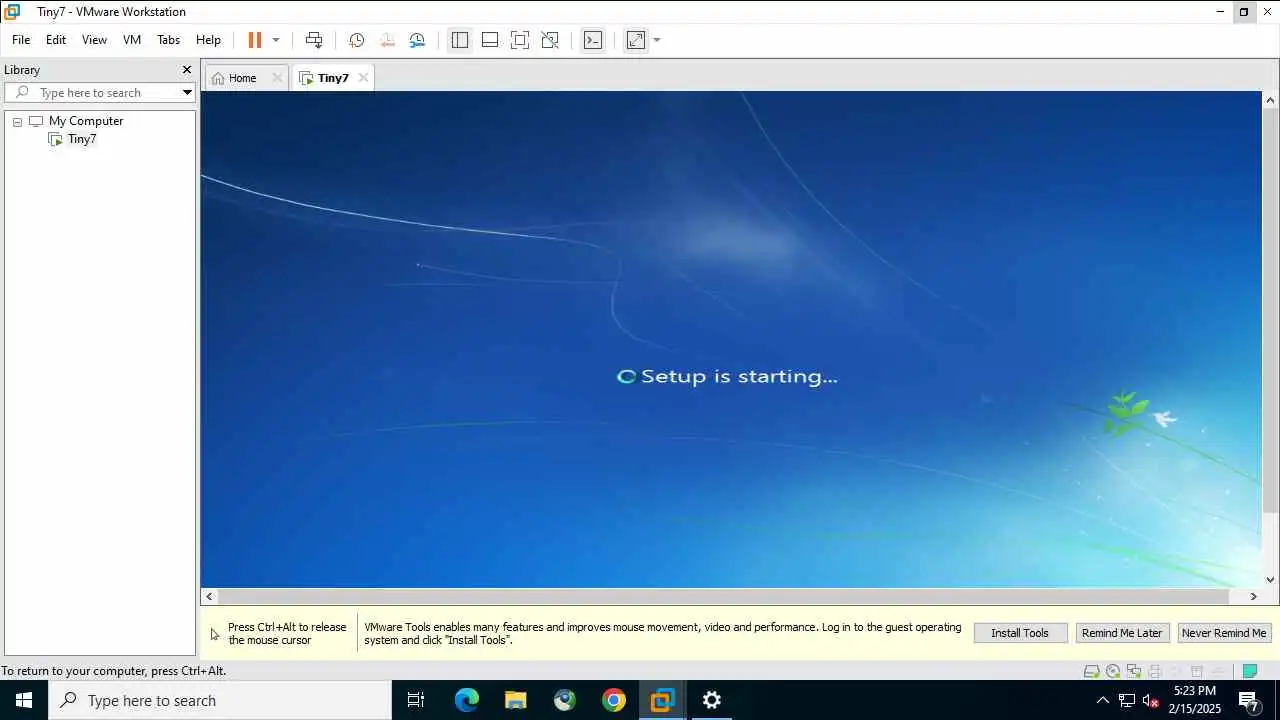The image size is (1280, 720).
Task: Click Never Remind Me button
Action: pos(1224,633)
